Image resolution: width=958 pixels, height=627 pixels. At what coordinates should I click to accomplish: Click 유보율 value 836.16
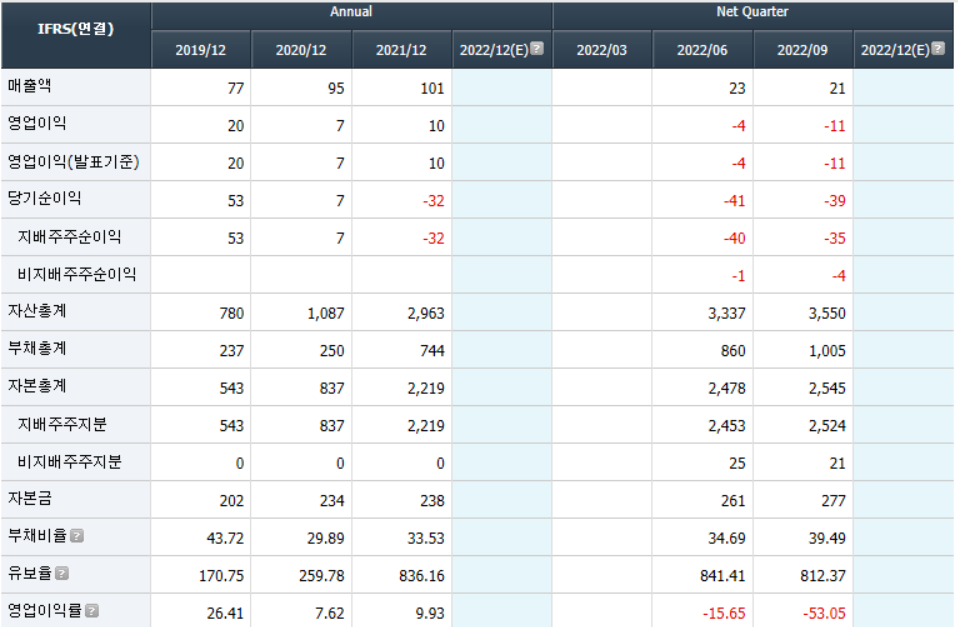(x=422, y=576)
